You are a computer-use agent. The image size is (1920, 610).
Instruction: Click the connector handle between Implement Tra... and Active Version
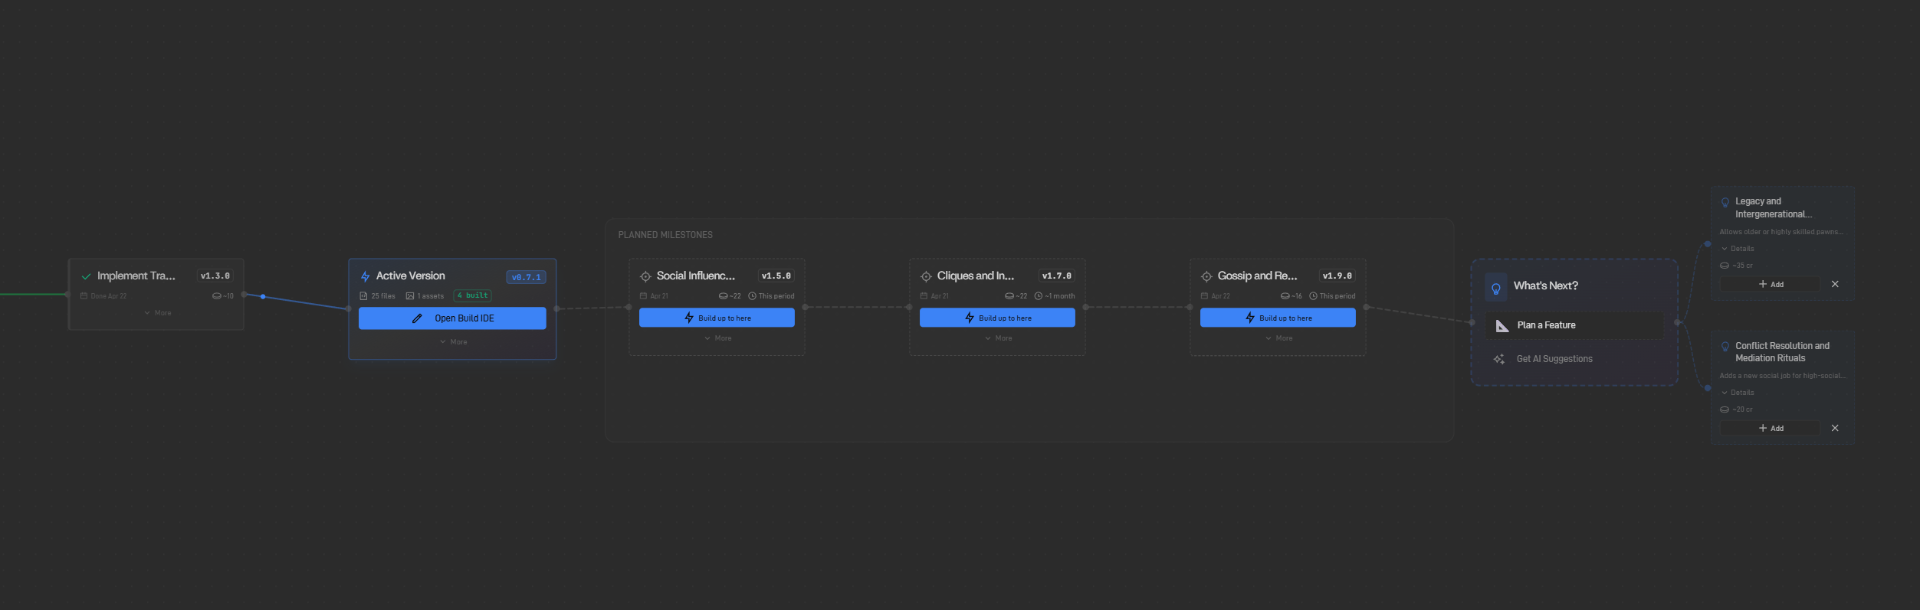click(263, 297)
